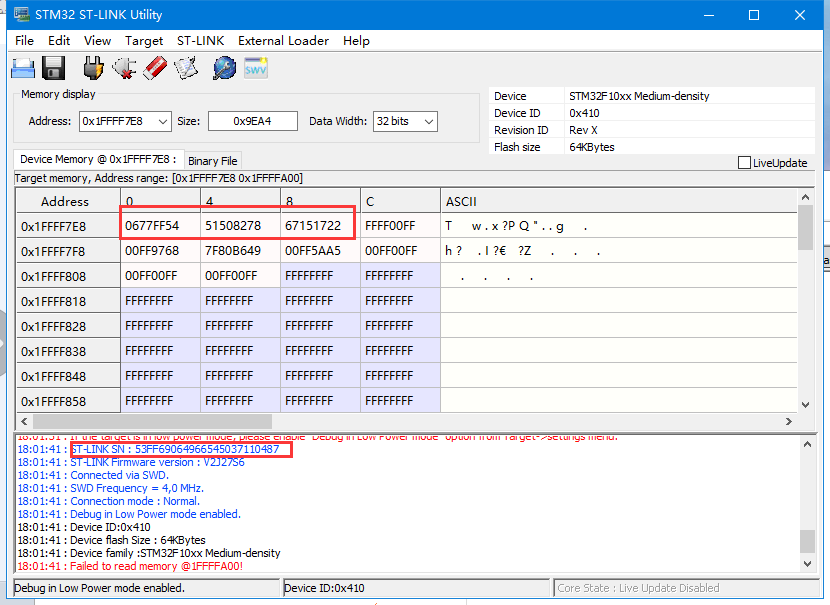Click the Address column header
The image size is (830, 605).
(x=68, y=201)
